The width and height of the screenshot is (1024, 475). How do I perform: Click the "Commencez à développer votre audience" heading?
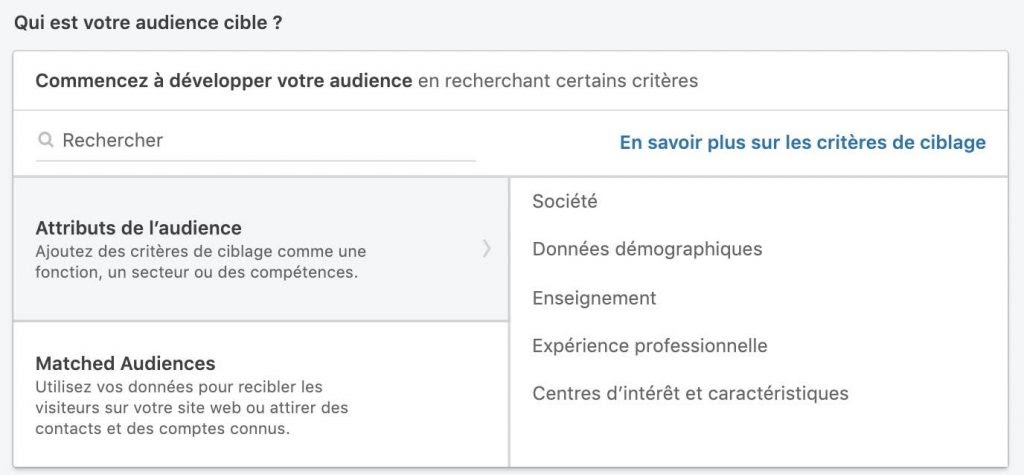click(x=223, y=81)
